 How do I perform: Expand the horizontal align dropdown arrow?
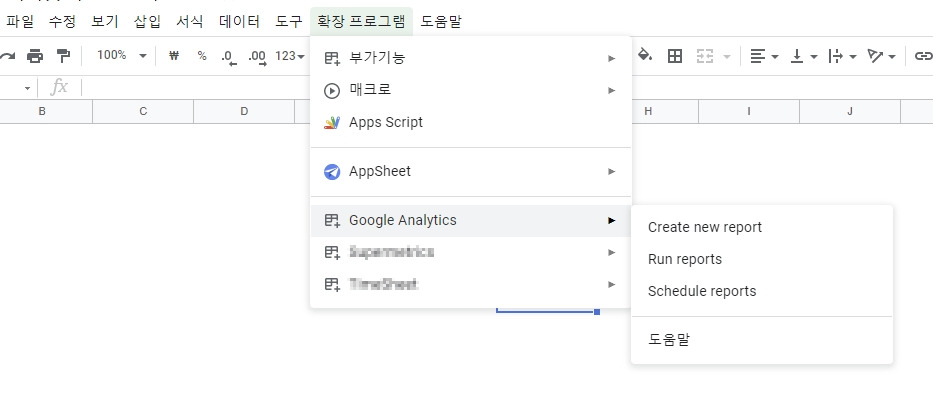pos(774,57)
